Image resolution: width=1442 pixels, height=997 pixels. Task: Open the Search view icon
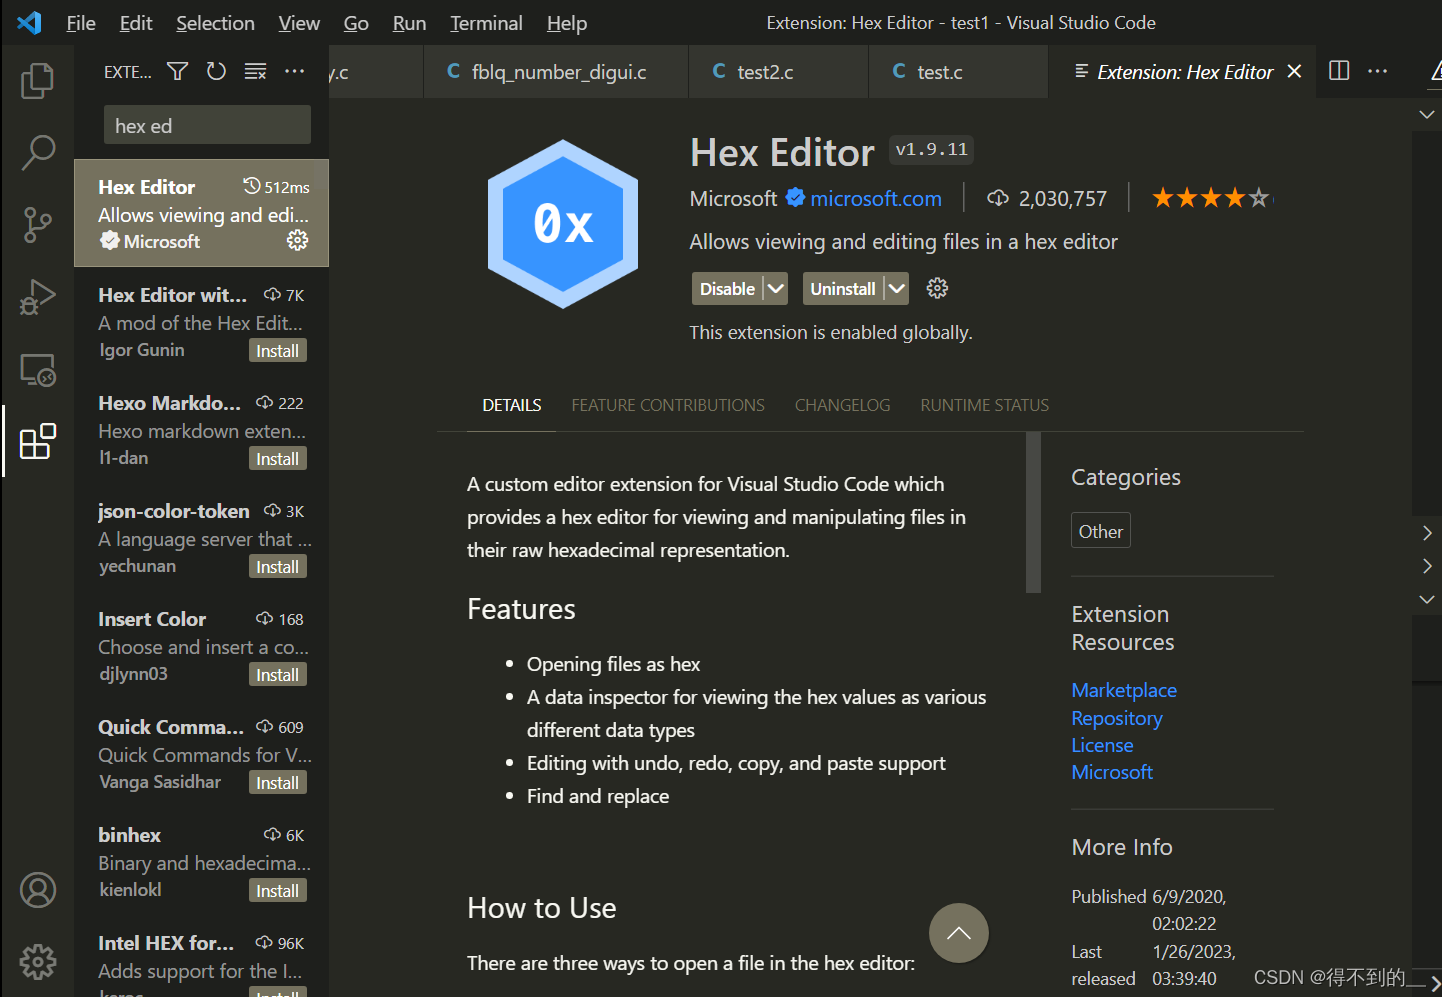pos(38,153)
